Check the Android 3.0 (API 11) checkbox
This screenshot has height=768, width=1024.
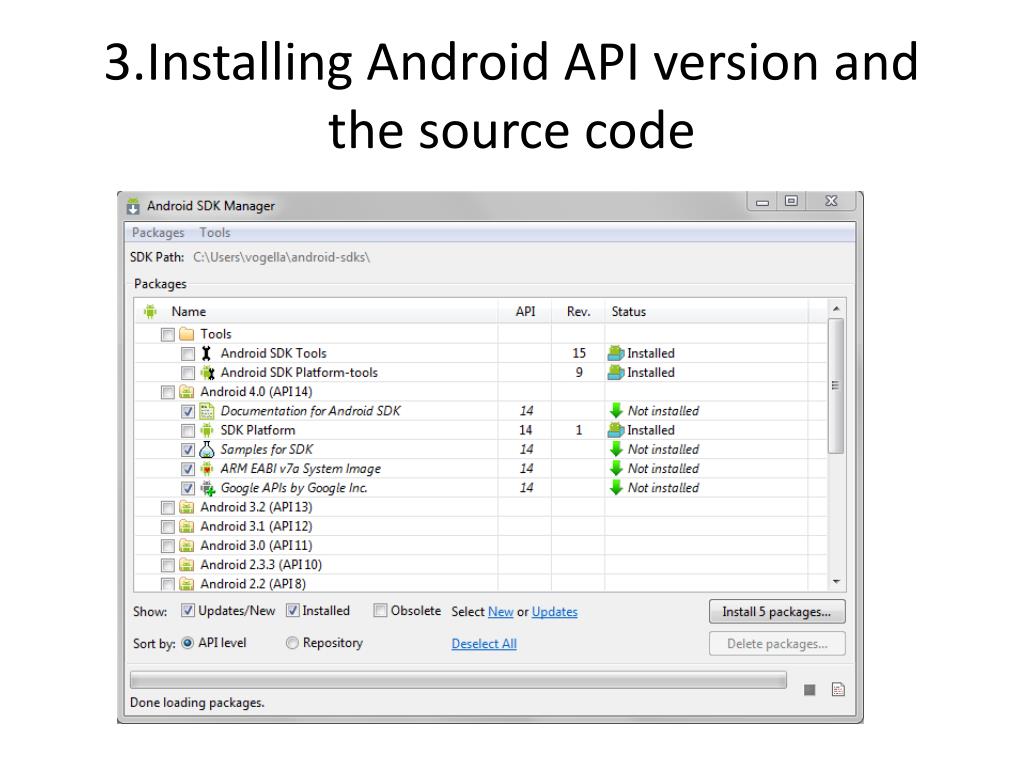[168, 546]
